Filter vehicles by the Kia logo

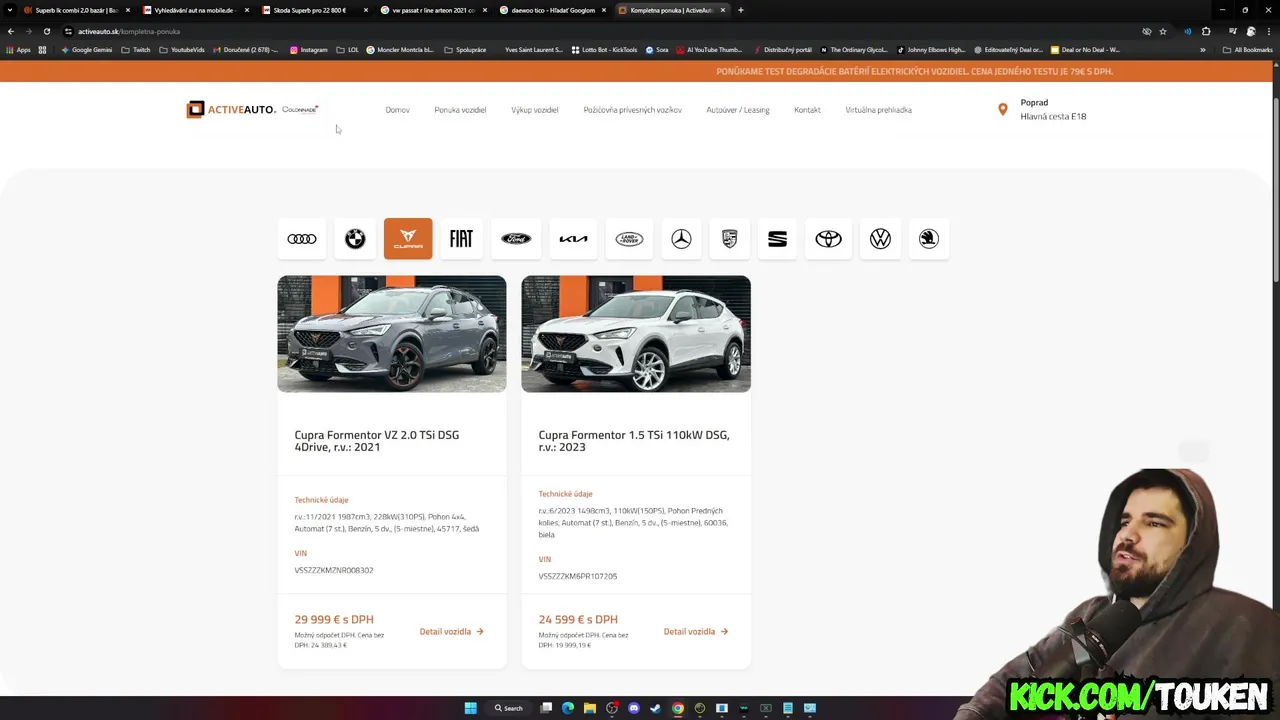573,239
